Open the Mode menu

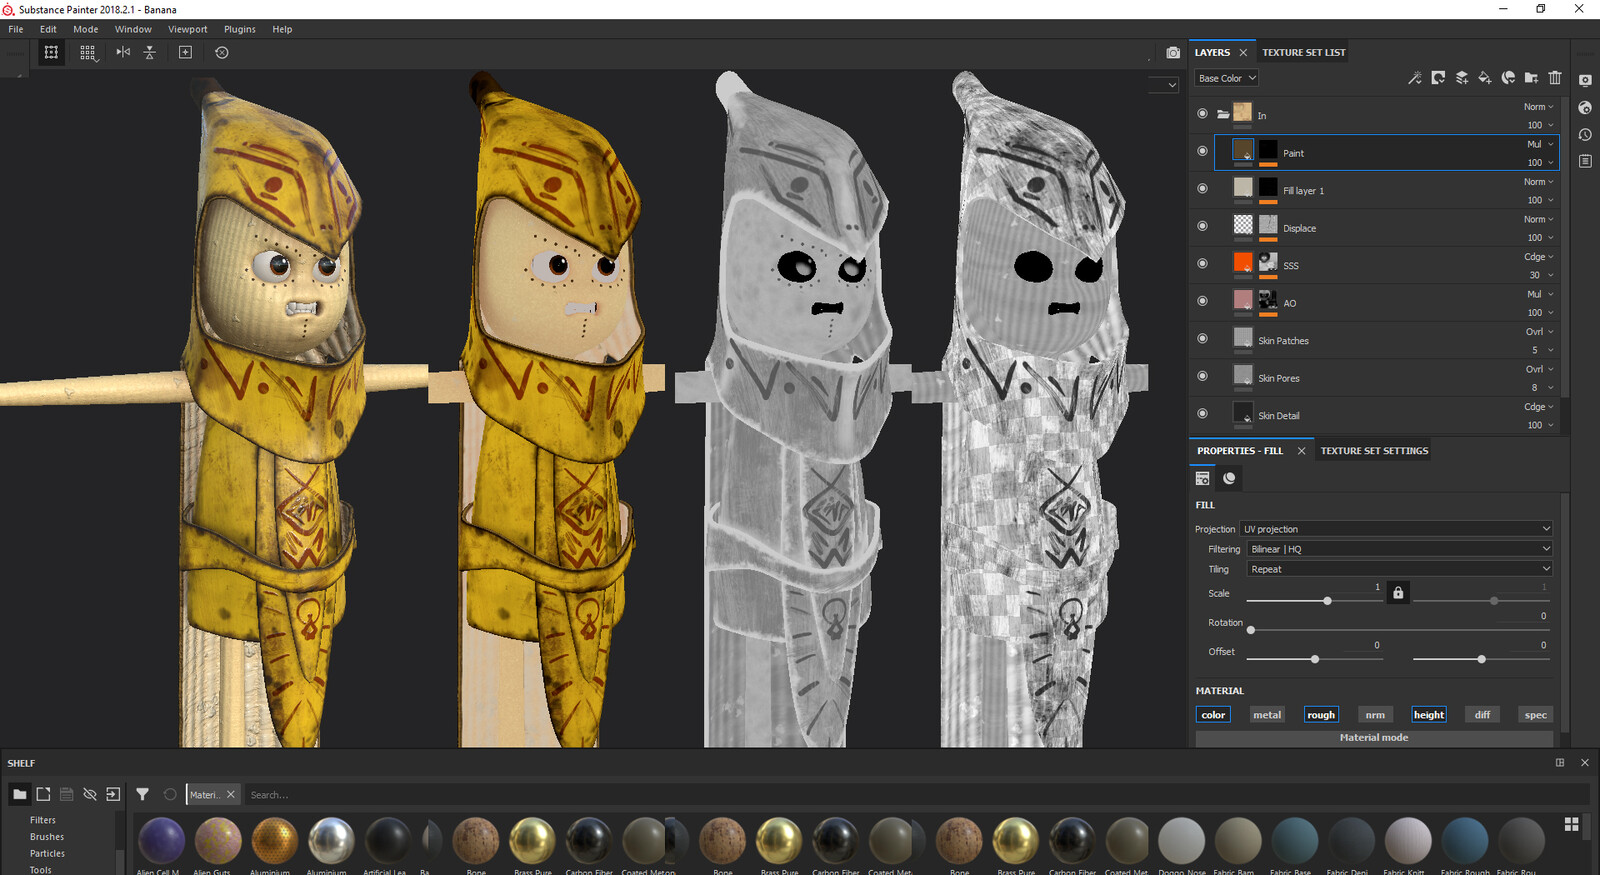(x=86, y=29)
